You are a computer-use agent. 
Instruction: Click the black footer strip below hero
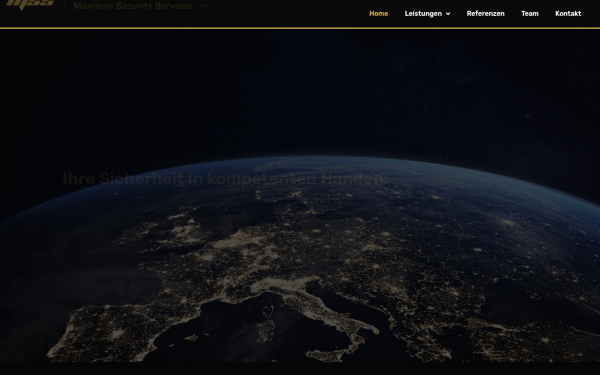300,368
